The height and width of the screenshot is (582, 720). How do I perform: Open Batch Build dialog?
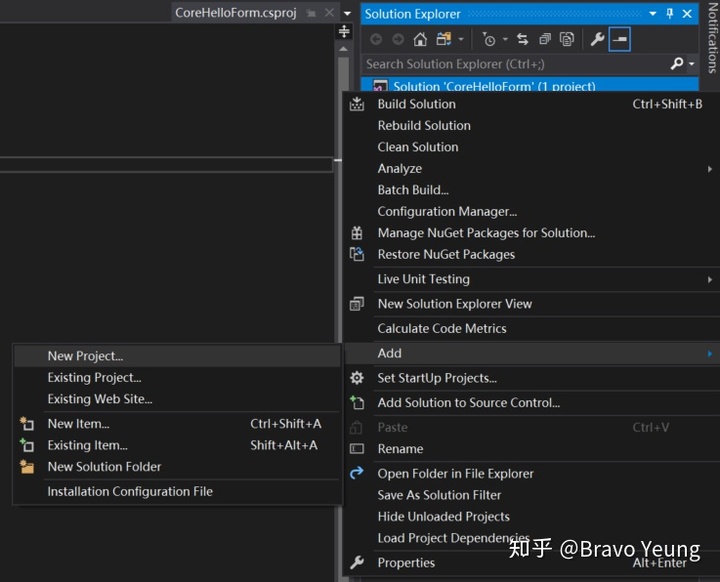pos(531,190)
